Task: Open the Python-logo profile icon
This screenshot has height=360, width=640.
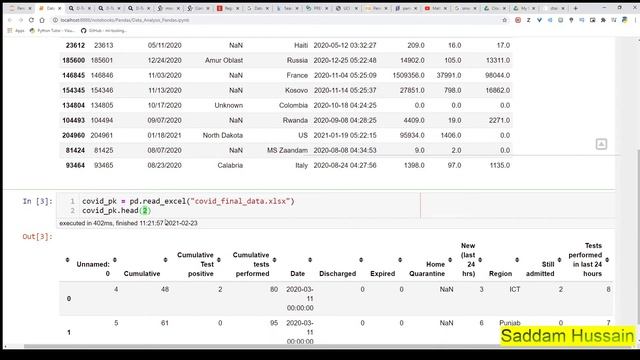Action: coord(624,20)
